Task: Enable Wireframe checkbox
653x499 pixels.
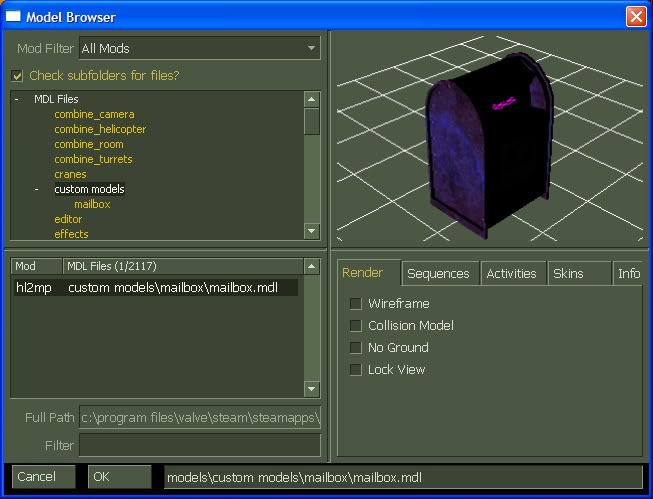Action: pyautogui.click(x=356, y=304)
